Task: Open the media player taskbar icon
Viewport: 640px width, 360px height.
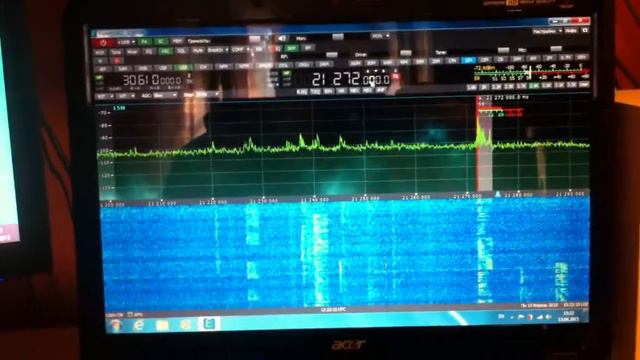Action: click(185, 325)
